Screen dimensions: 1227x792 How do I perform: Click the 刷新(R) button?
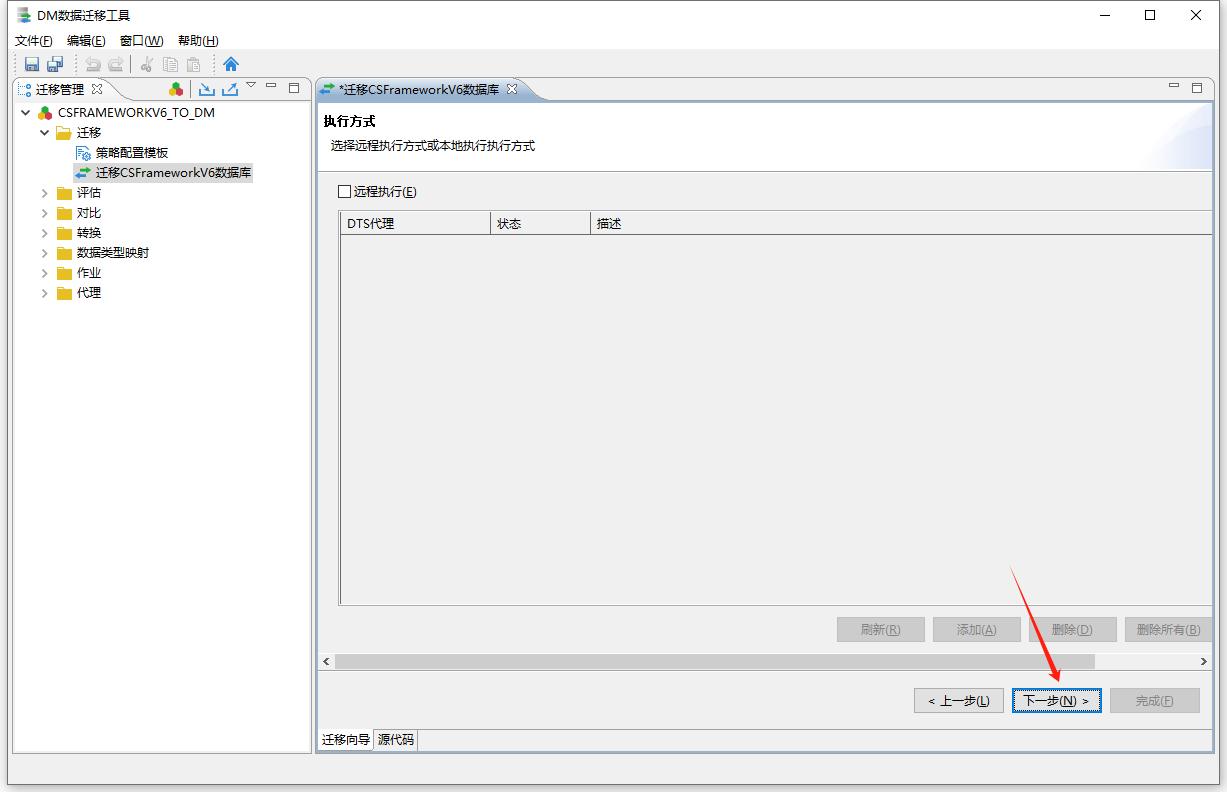point(881,630)
